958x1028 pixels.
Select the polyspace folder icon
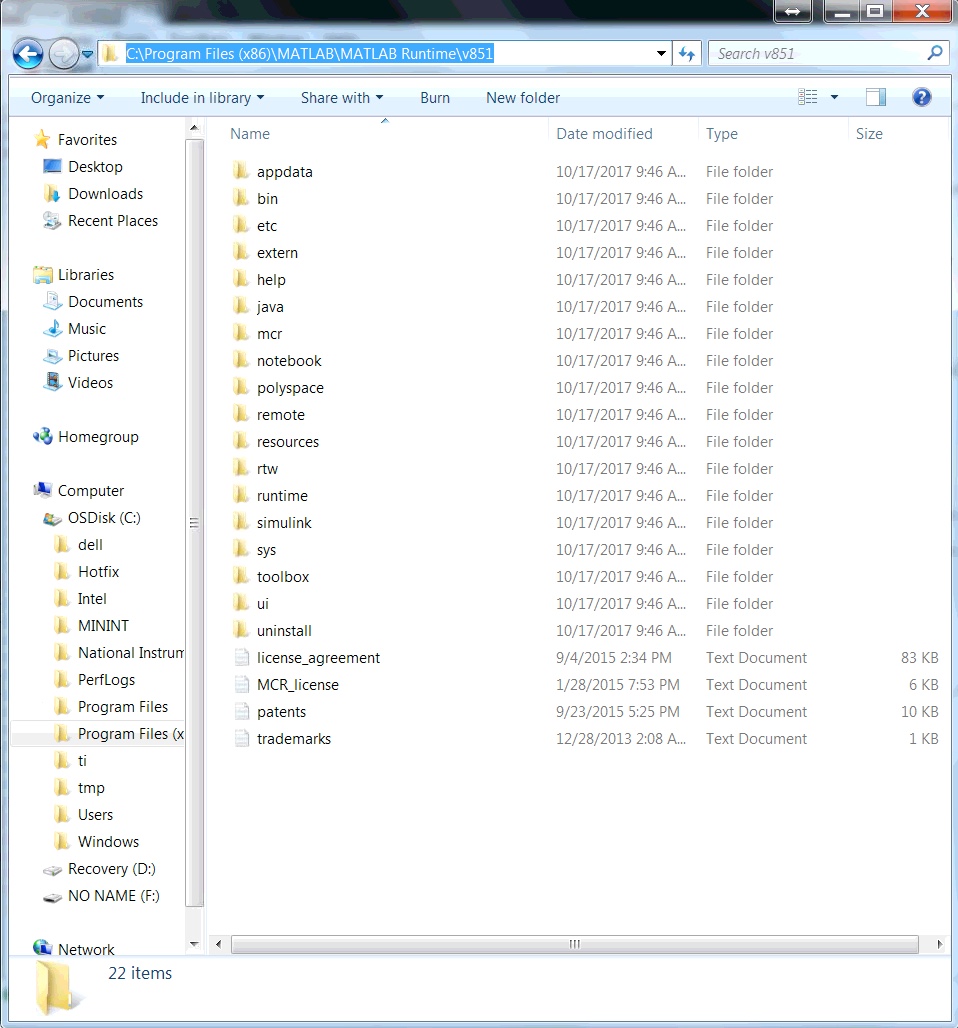tap(241, 387)
